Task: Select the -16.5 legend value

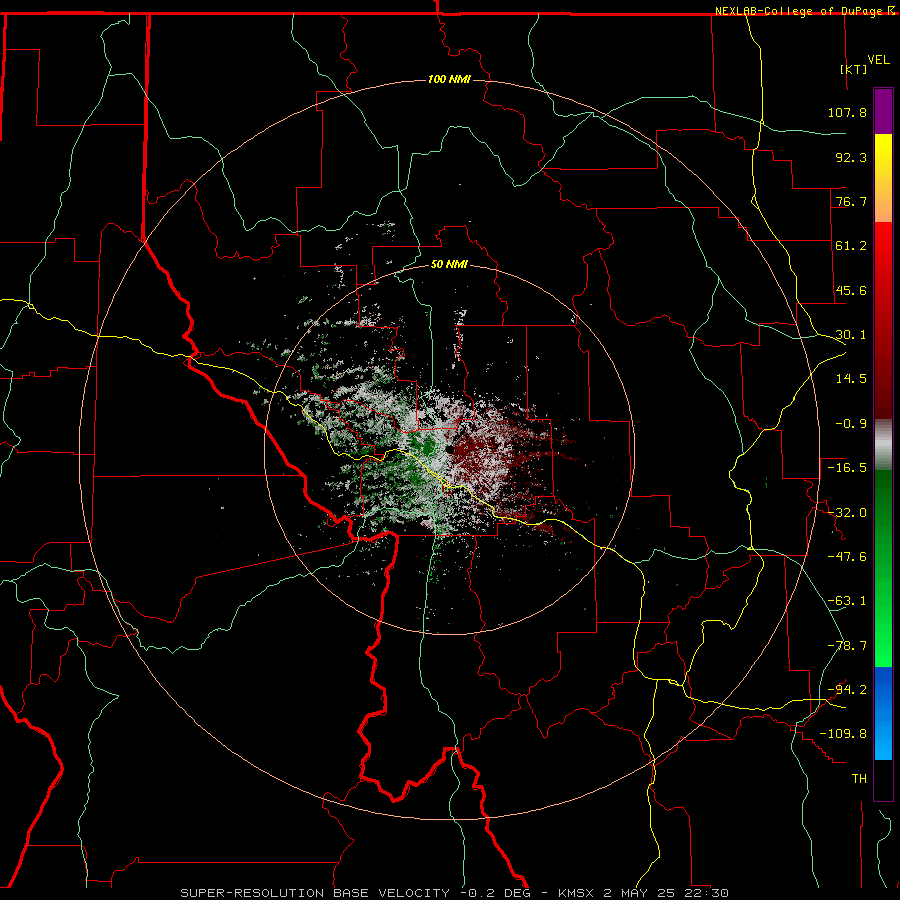Action: pyautogui.click(x=847, y=468)
